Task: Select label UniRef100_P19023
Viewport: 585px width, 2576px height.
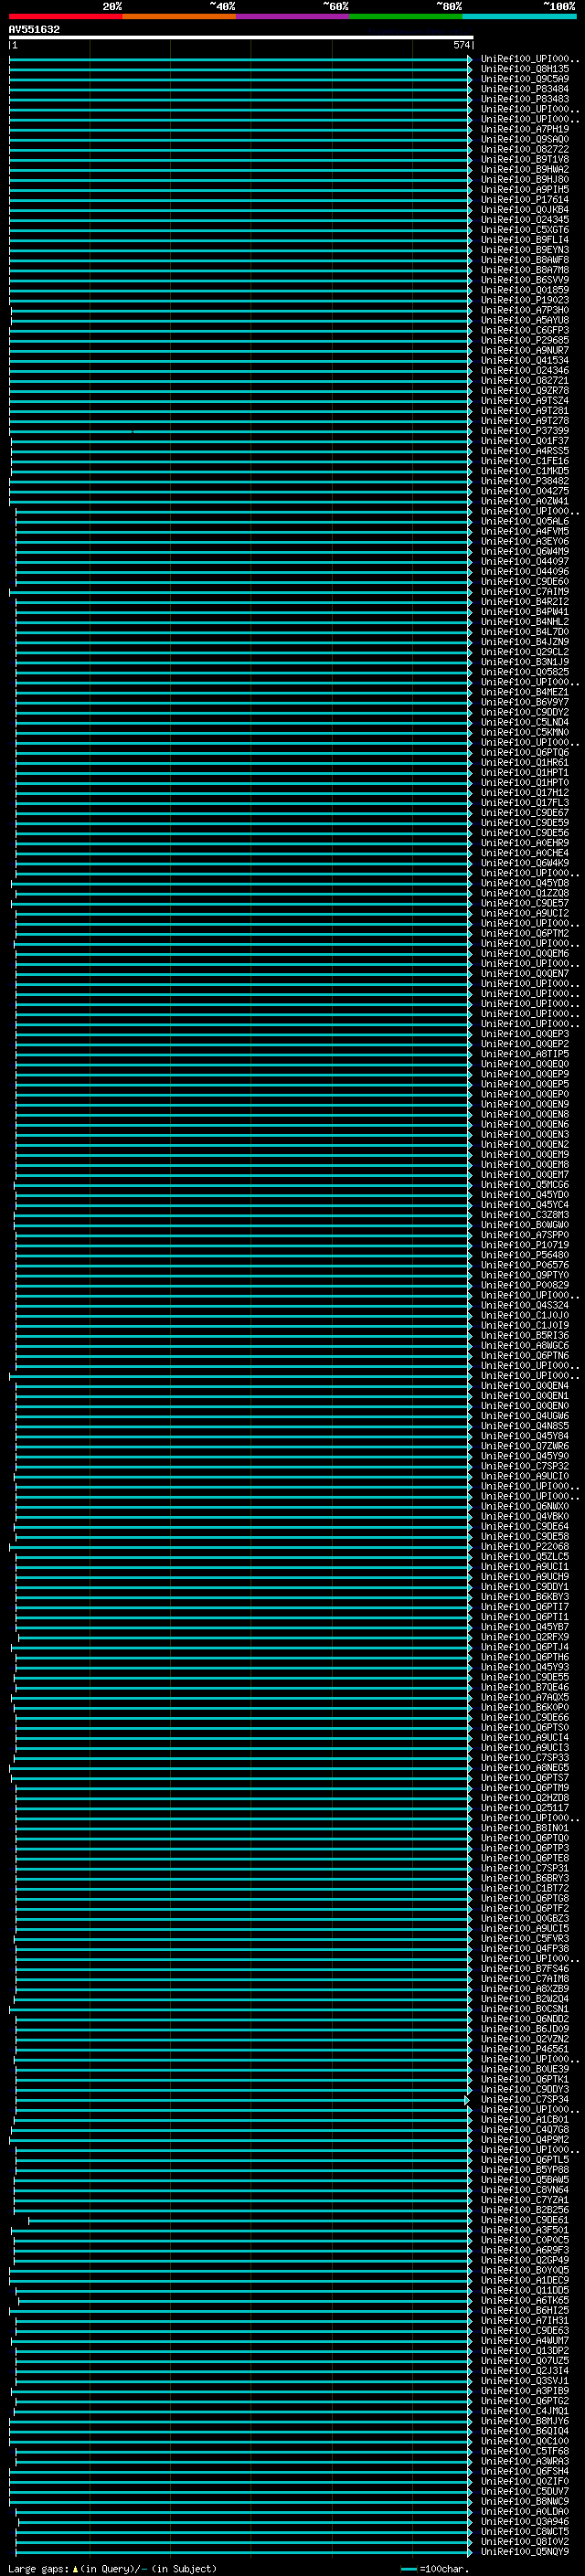Action: pyautogui.click(x=525, y=301)
